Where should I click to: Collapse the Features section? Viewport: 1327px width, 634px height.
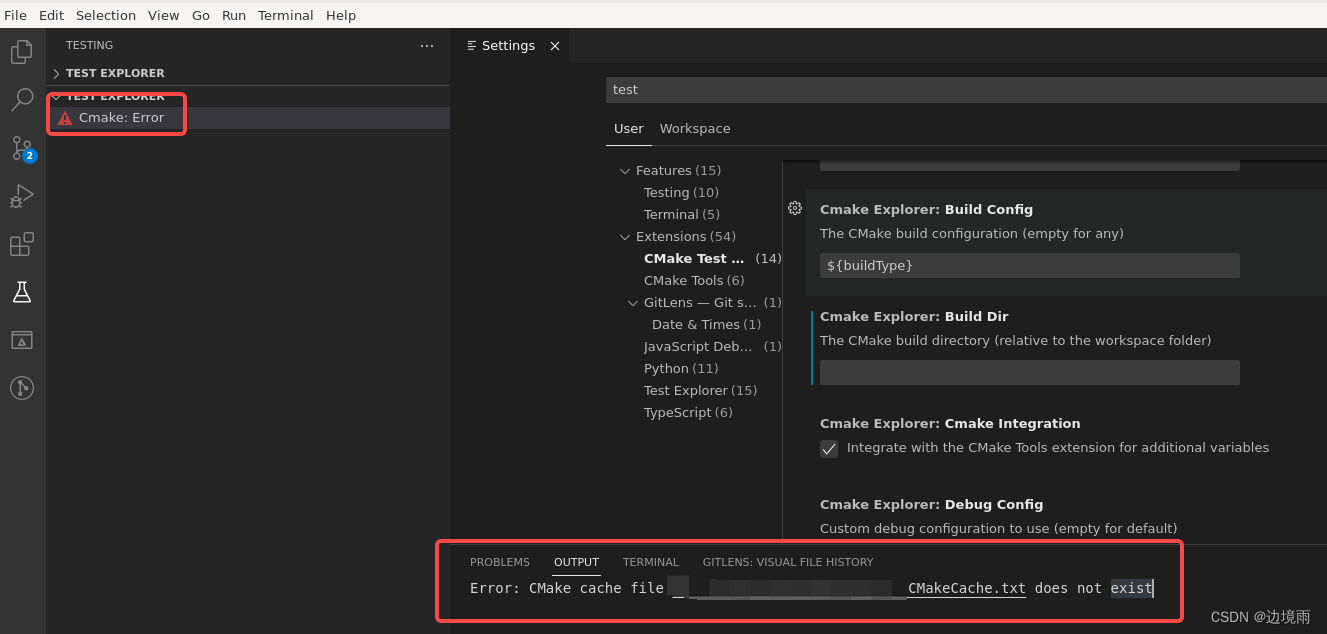624,170
